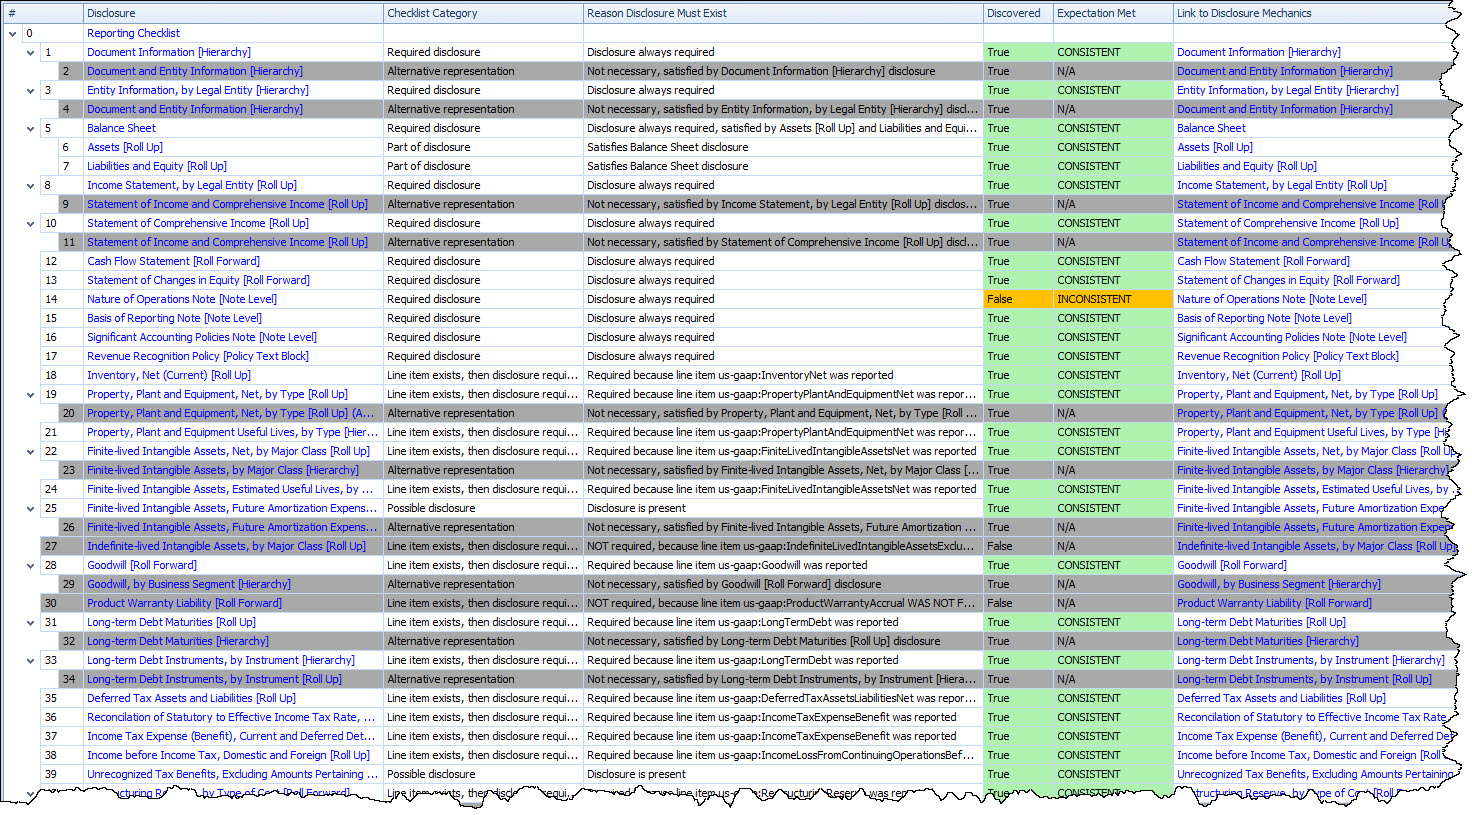Image resolution: width=1472 pixels, height=815 pixels.
Task: Open Document Information [Hierarchy] in Link column row 1
Action: coord(1259,52)
